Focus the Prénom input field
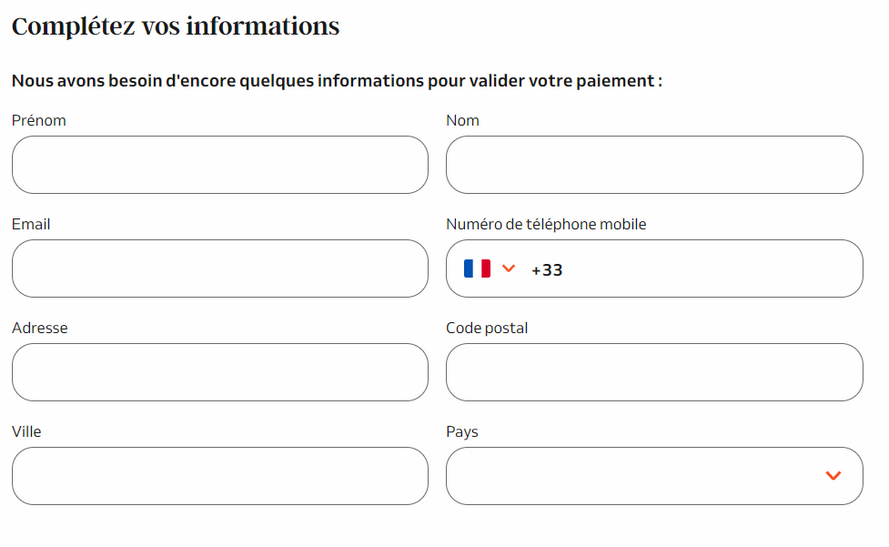Screen dimensions: 889x547 (x=220, y=164)
